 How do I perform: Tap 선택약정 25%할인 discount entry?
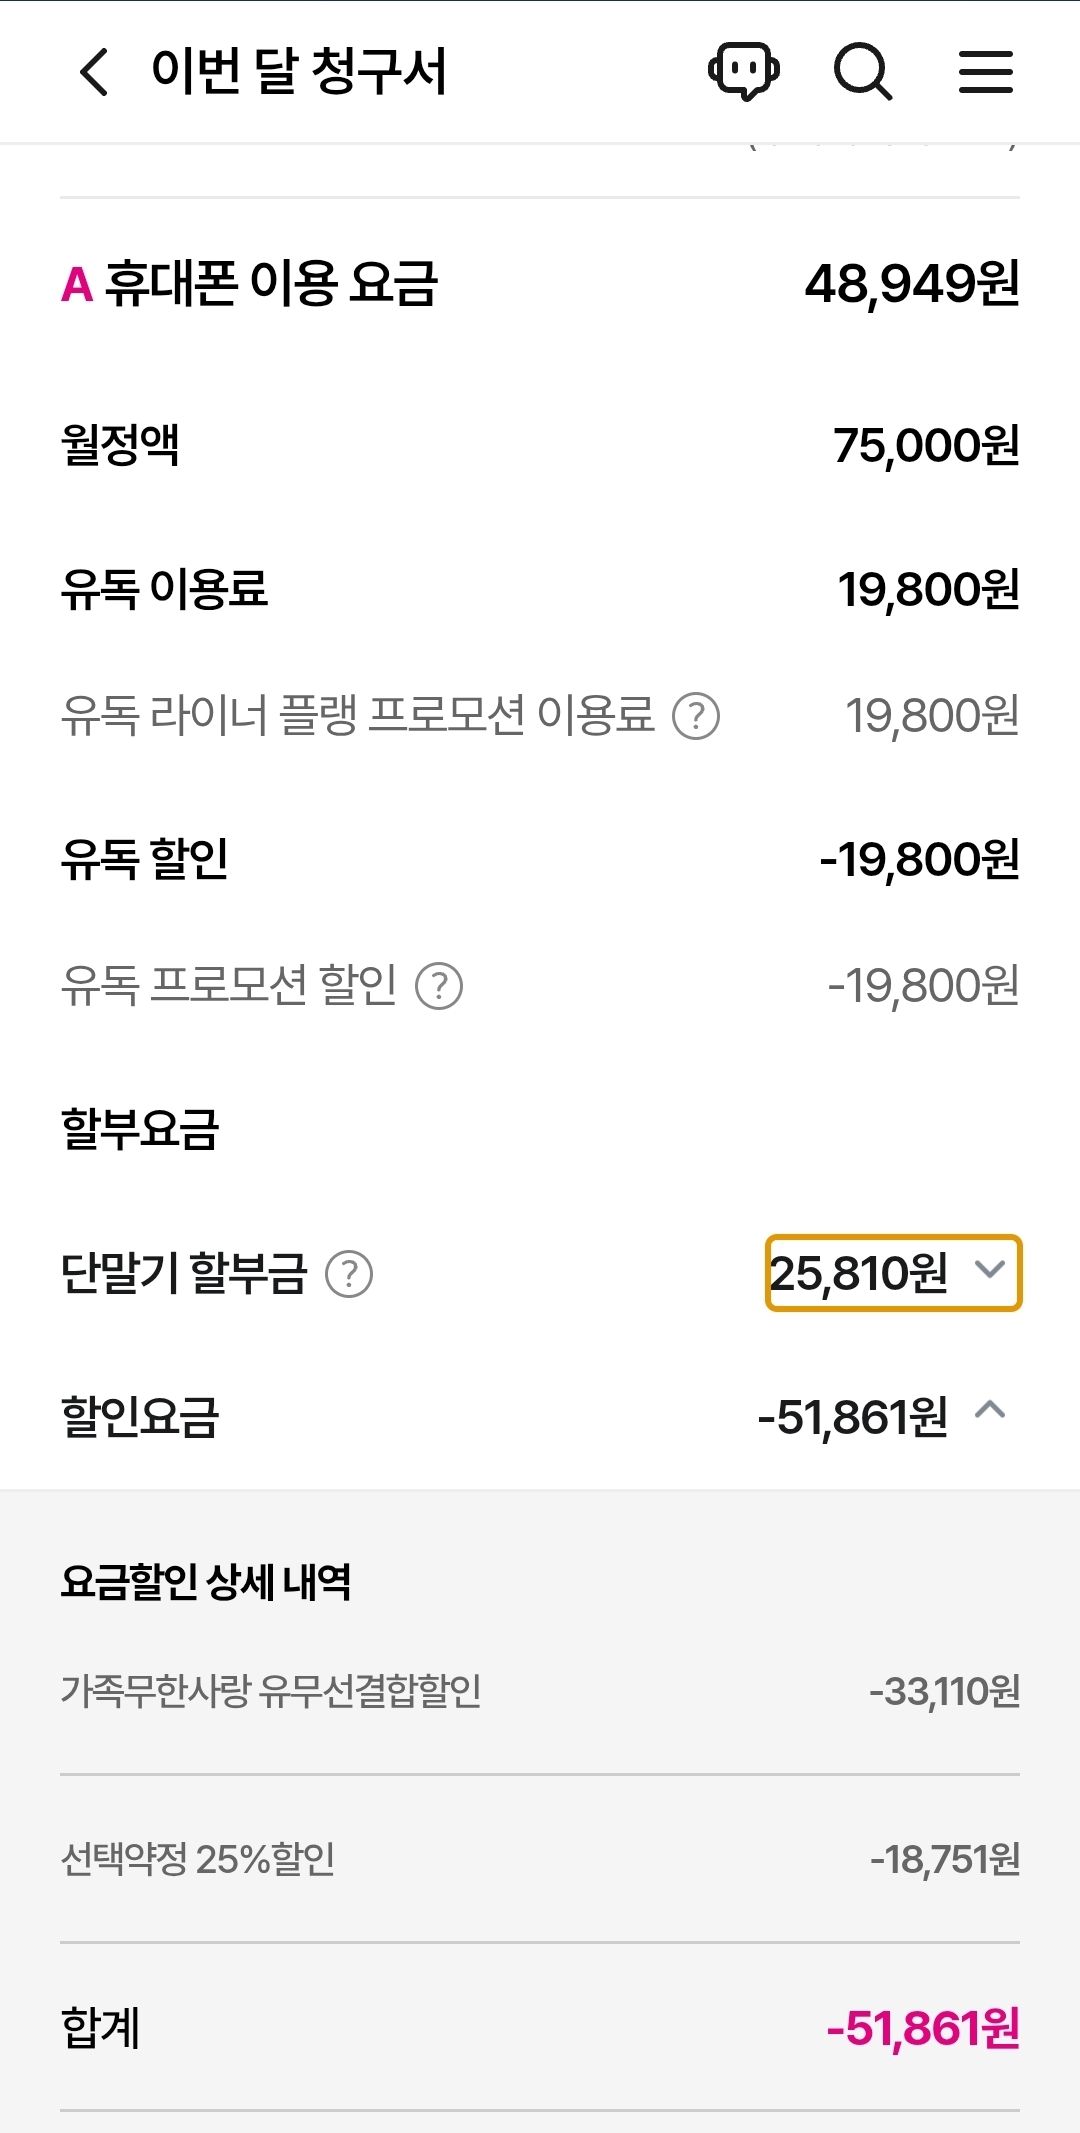click(198, 1859)
